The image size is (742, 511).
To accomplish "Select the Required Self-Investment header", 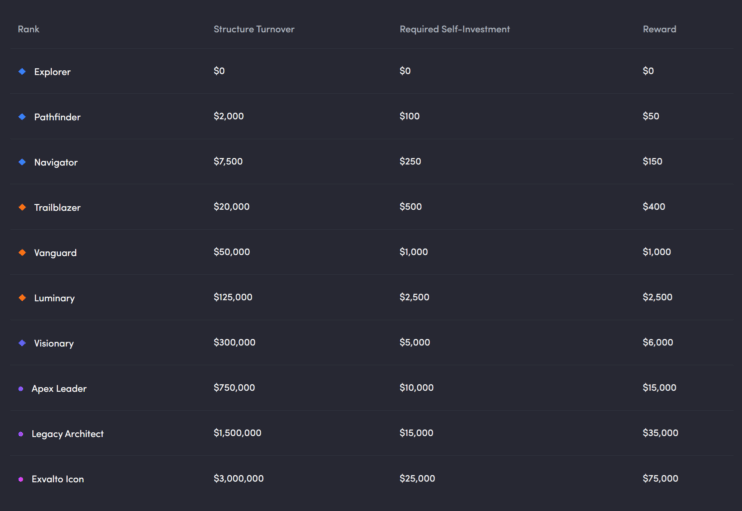I will [x=455, y=29].
